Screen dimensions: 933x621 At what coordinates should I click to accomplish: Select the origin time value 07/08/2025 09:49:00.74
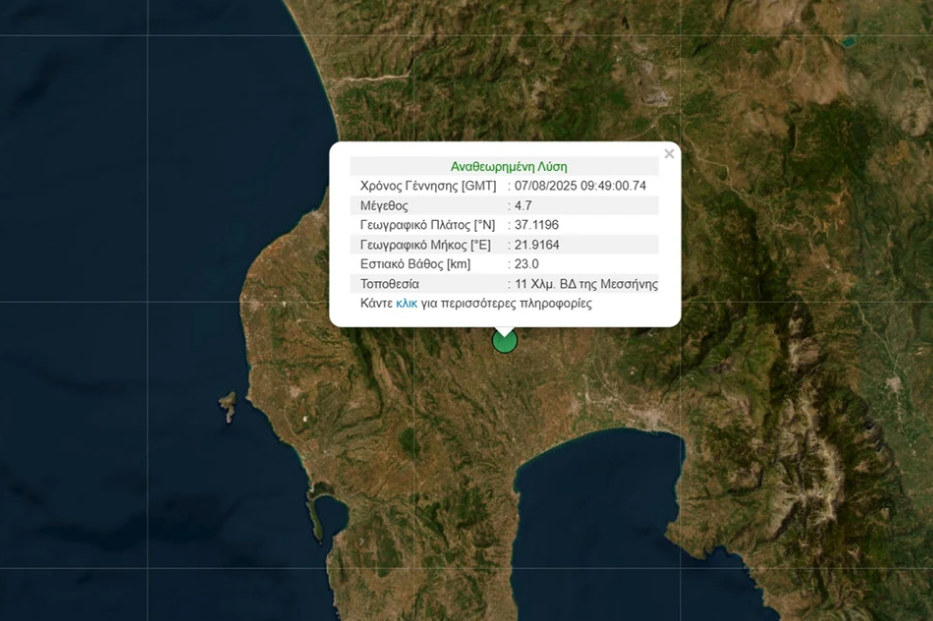point(580,186)
